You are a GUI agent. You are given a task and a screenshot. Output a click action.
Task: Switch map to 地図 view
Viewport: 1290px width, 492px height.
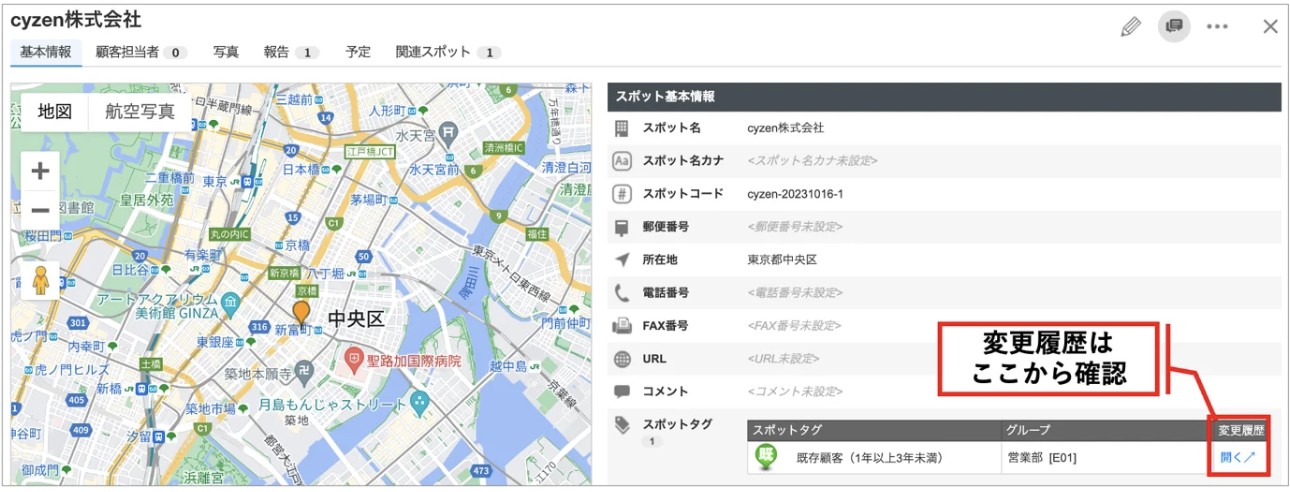[x=55, y=112]
